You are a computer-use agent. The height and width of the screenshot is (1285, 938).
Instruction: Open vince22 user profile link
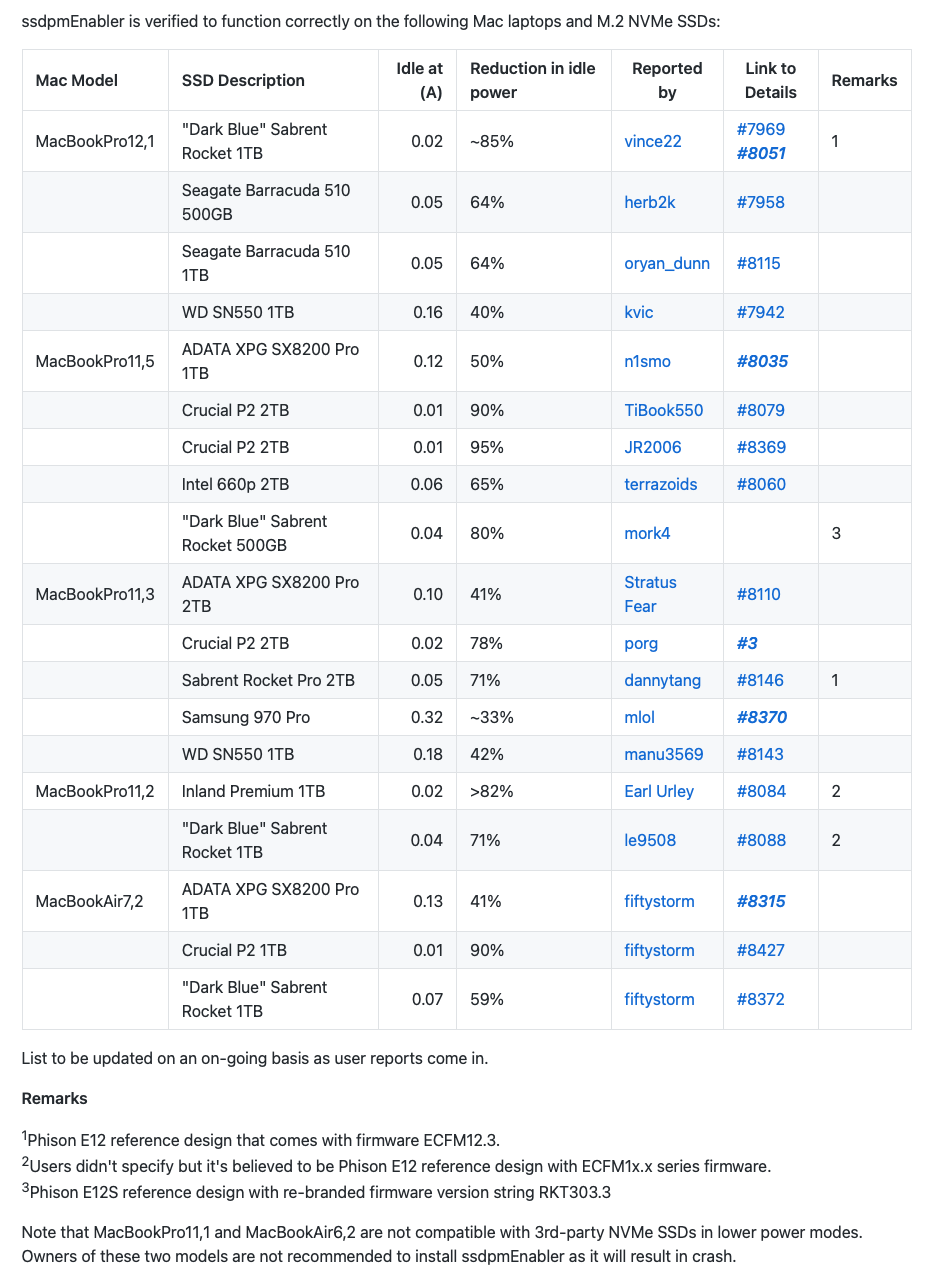pos(653,141)
